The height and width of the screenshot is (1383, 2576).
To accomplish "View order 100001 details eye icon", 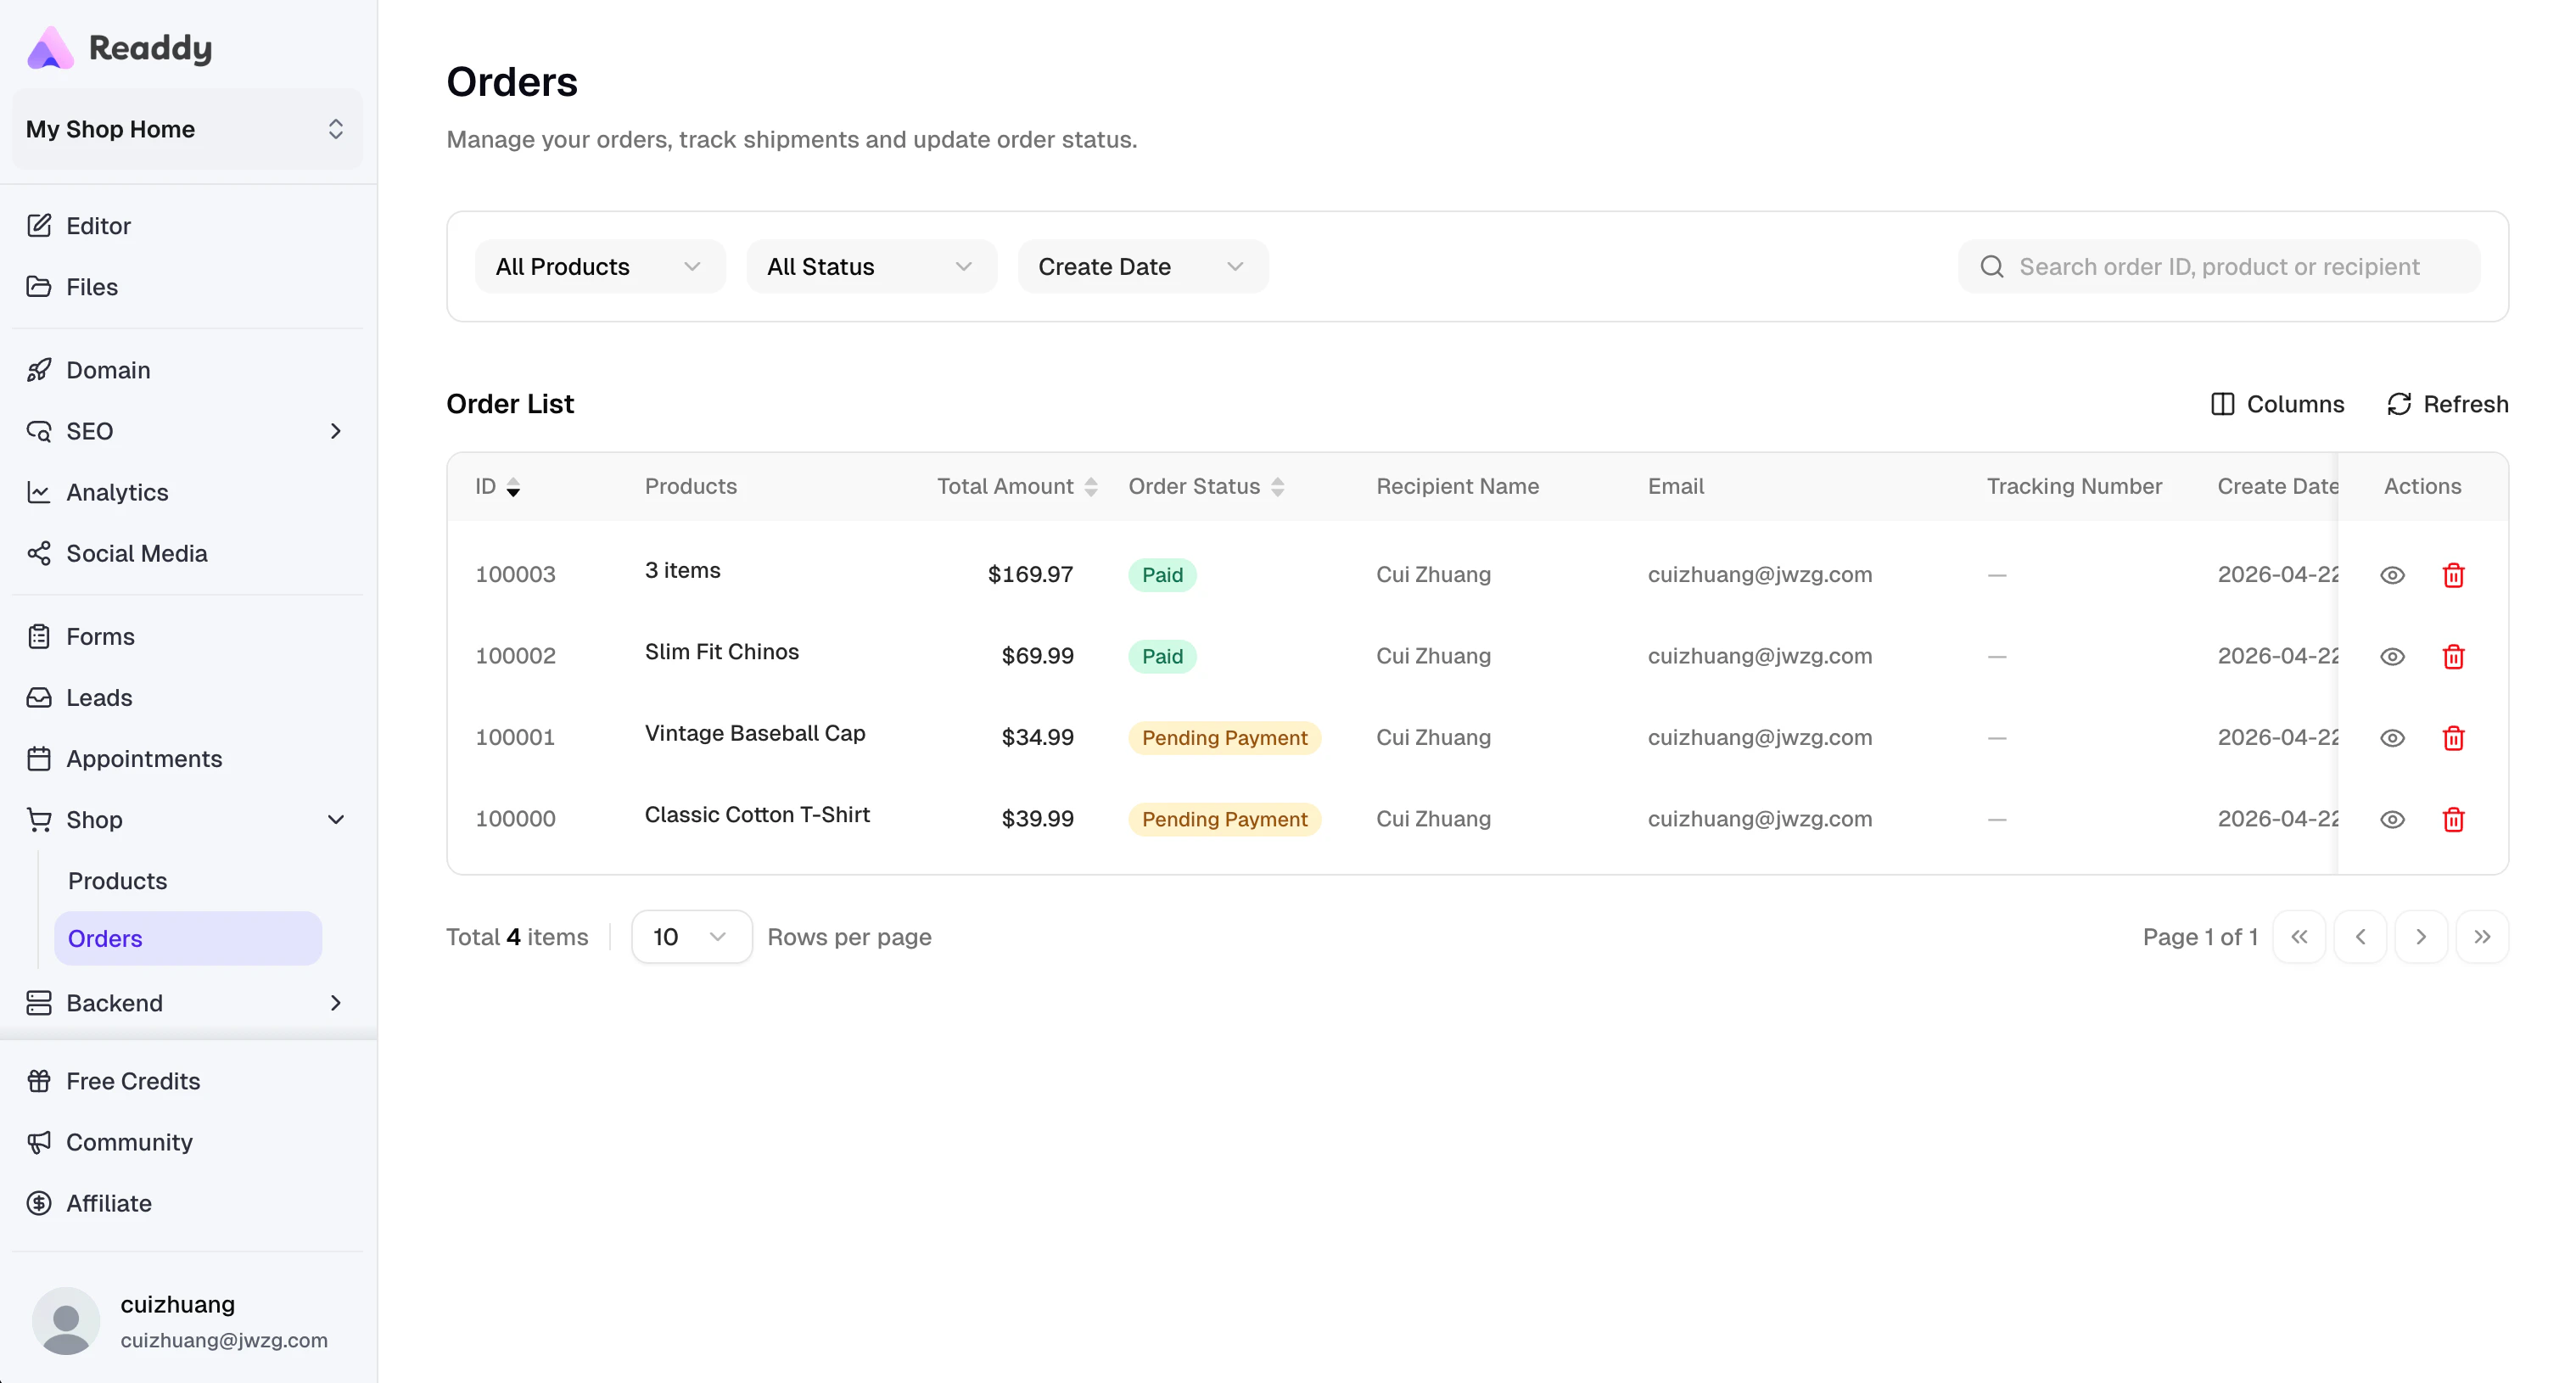I will pos(2392,738).
